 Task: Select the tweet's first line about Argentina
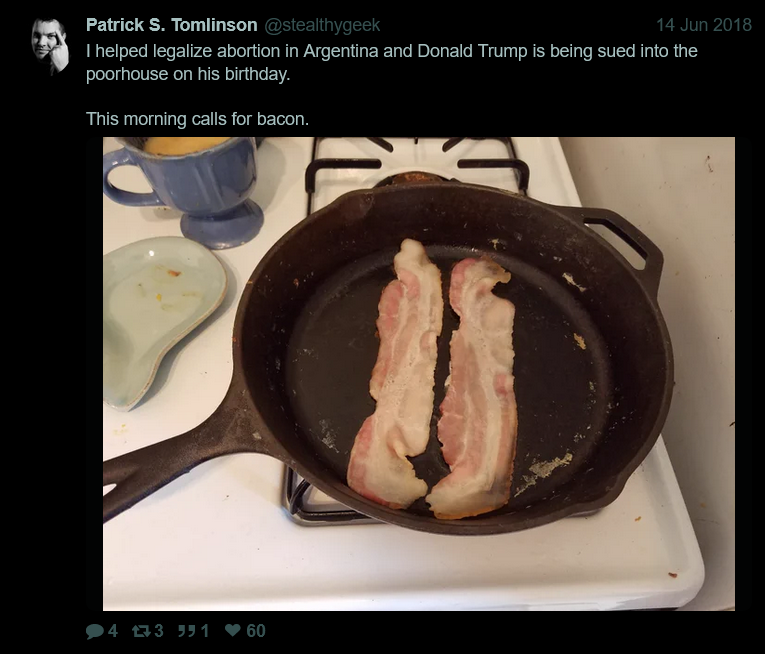392,51
